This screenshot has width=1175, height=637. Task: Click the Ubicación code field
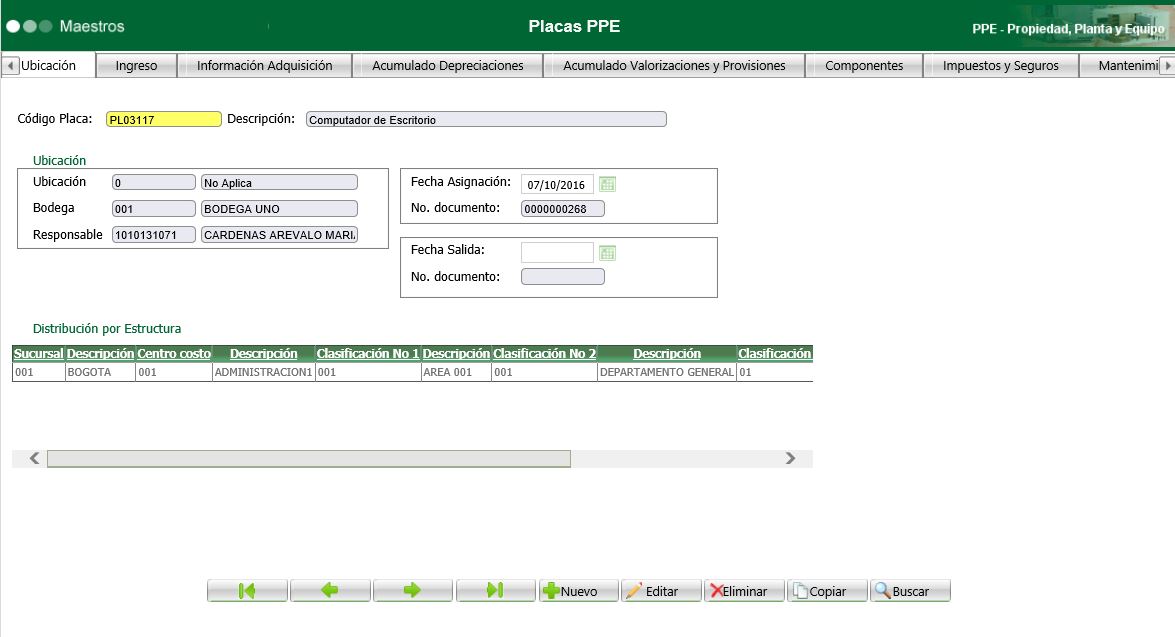point(154,182)
